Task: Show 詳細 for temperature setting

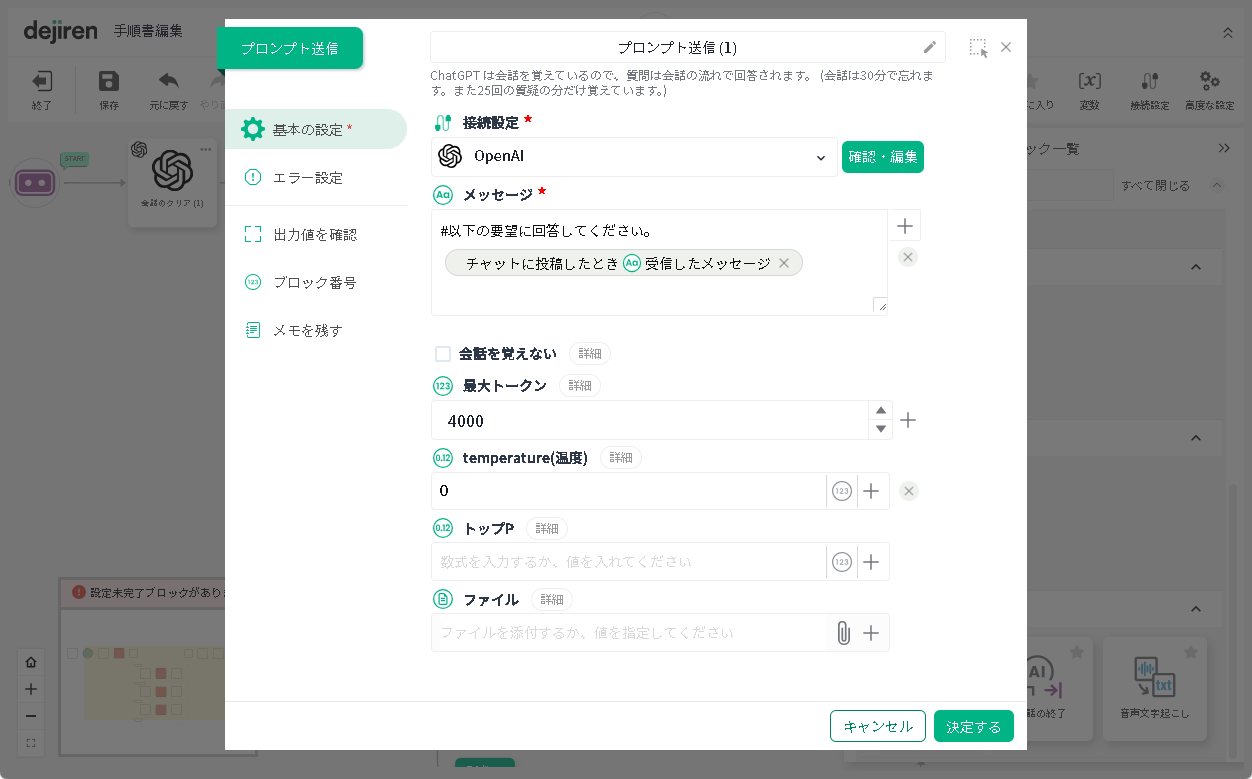Action: 621,457
